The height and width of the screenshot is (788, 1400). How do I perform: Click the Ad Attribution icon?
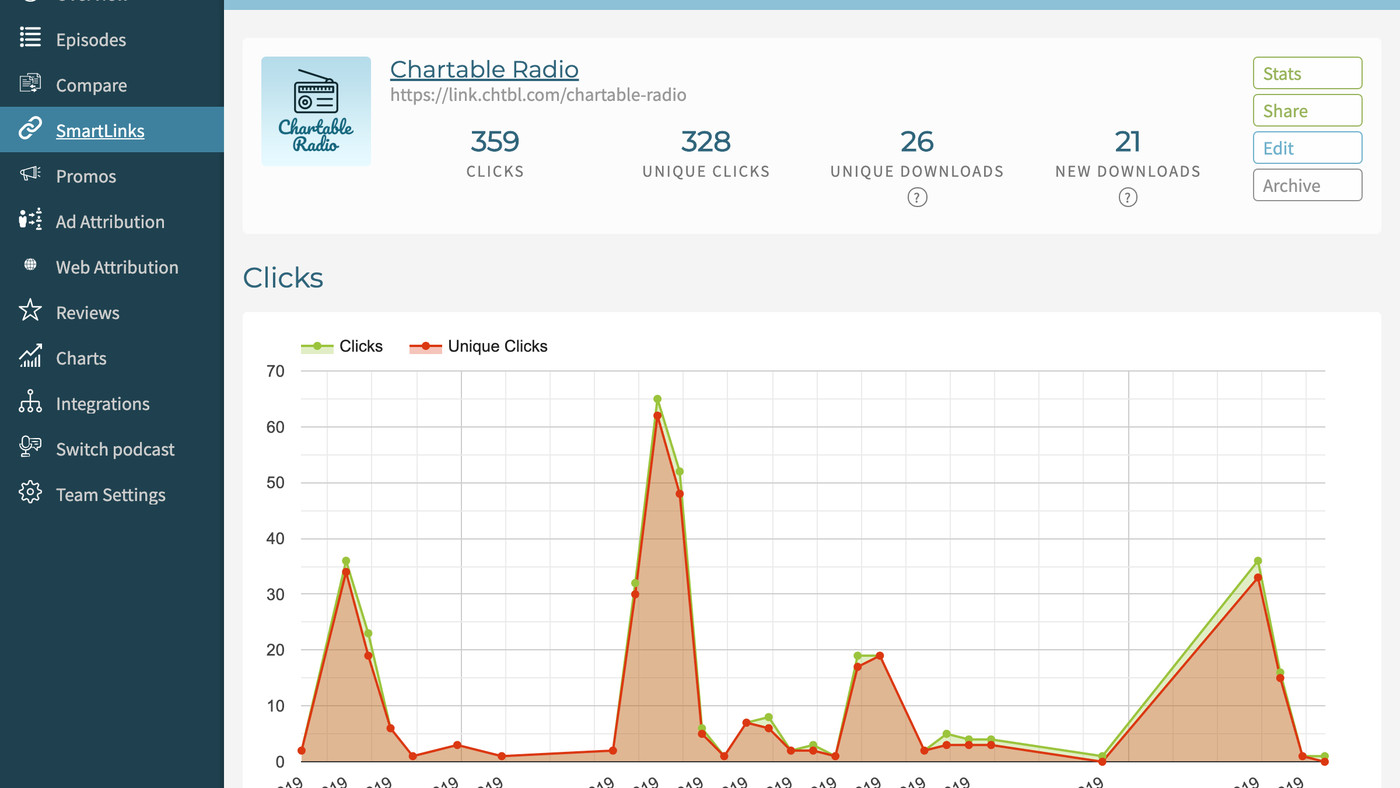[30, 220]
